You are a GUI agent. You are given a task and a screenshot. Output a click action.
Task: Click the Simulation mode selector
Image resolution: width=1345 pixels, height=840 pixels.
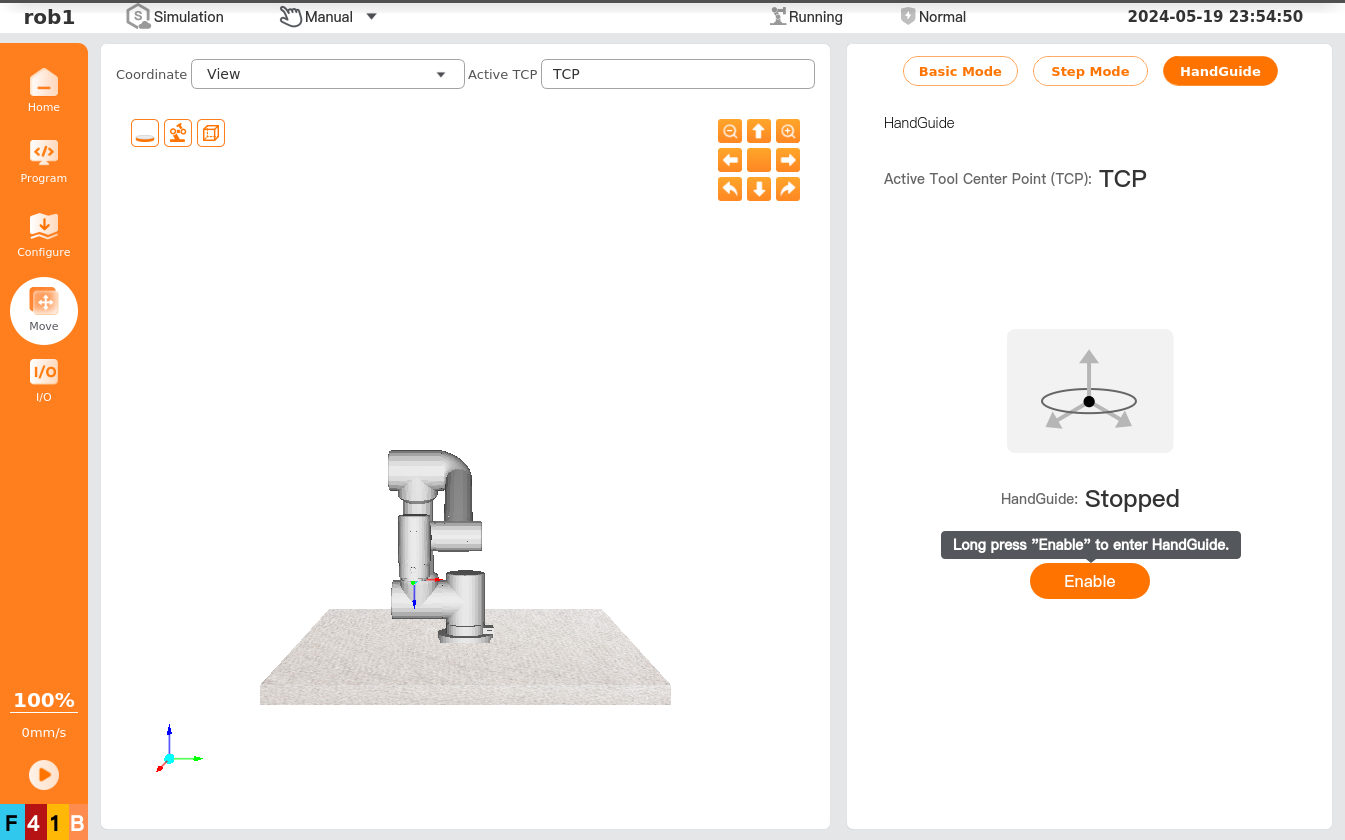tap(176, 17)
